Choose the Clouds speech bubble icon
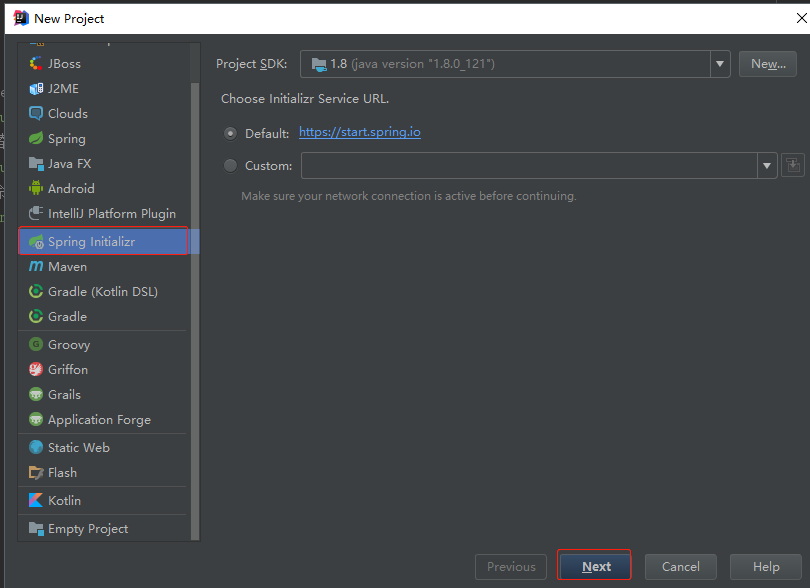 pyautogui.click(x=36, y=114)
